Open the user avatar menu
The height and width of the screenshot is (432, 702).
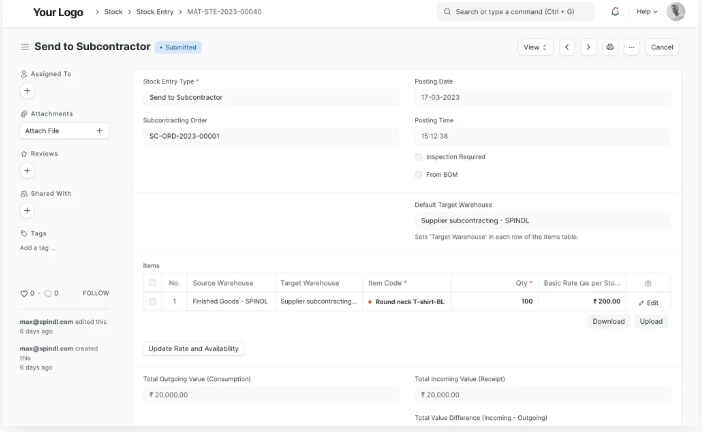click(676, 12)
